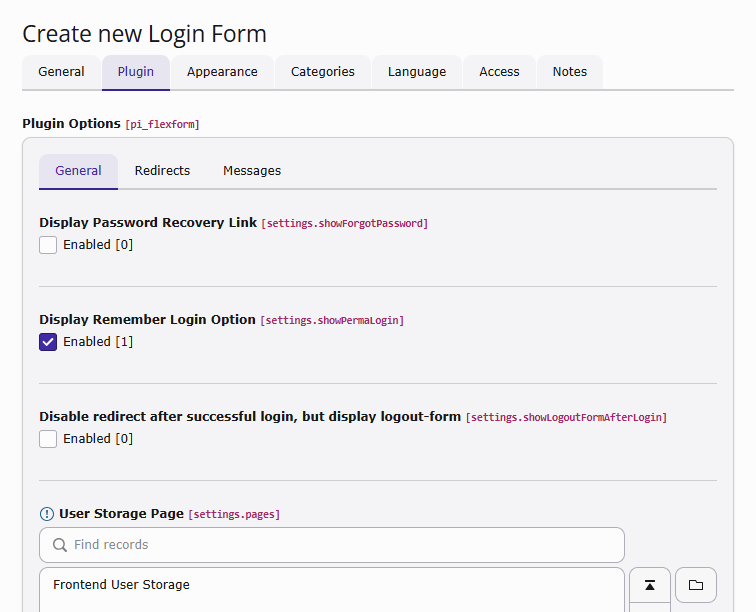The image size is (756, 612).
Task: Click the [settings.showPermaLogin] field name
Action: tap(332, 320)
